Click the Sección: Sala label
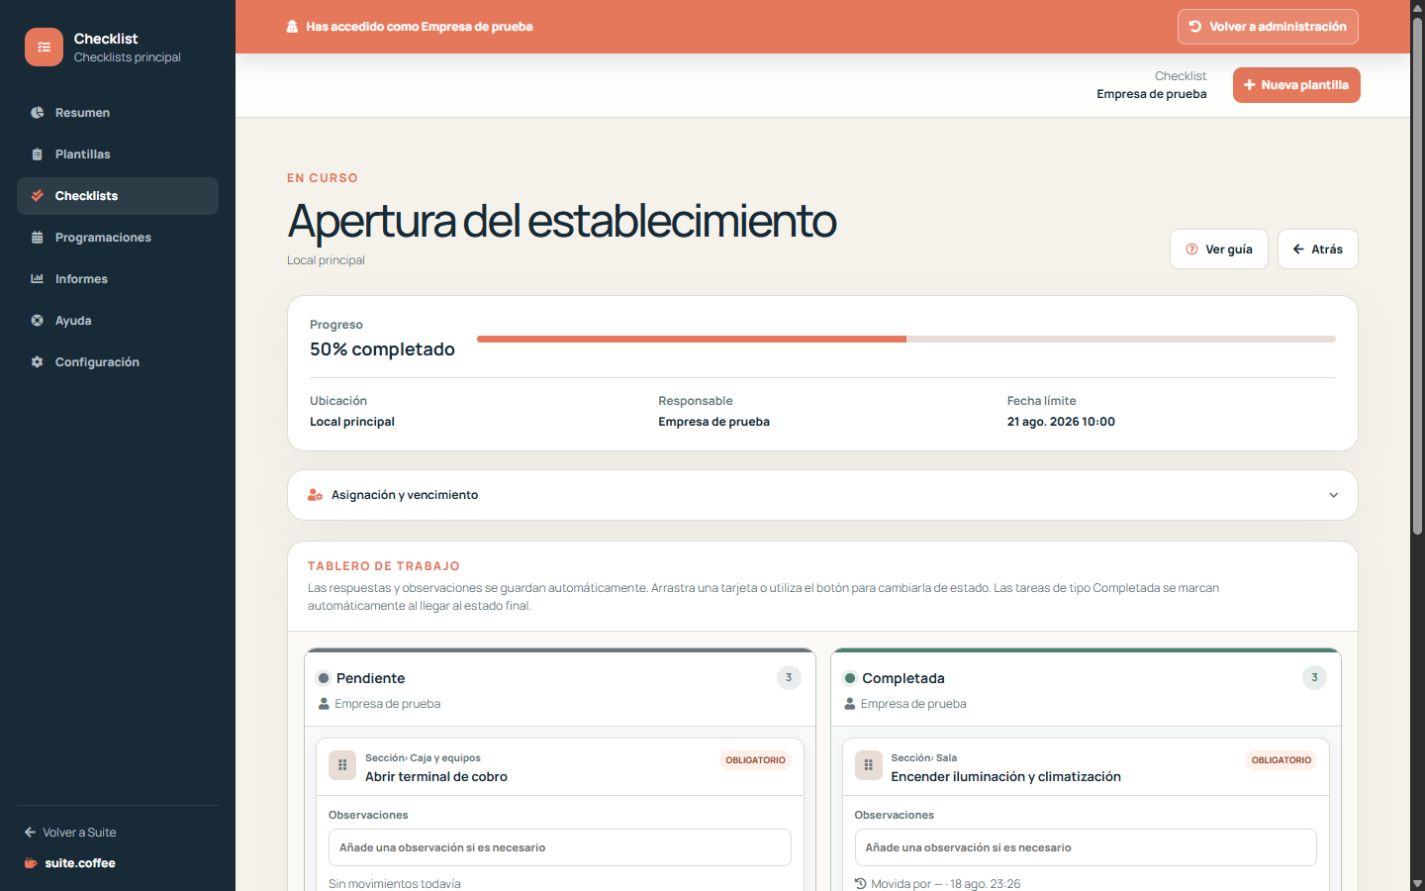This screenshot has height=891, width=1425. (x=924, y=758)
